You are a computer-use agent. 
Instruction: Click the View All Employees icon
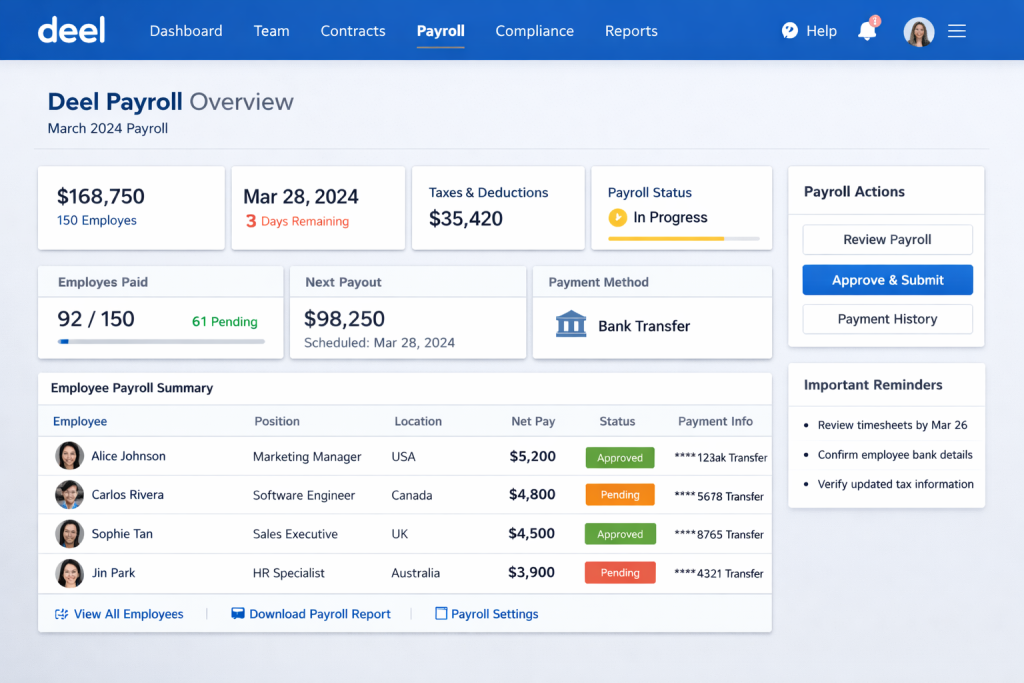[x=61, y=614]
